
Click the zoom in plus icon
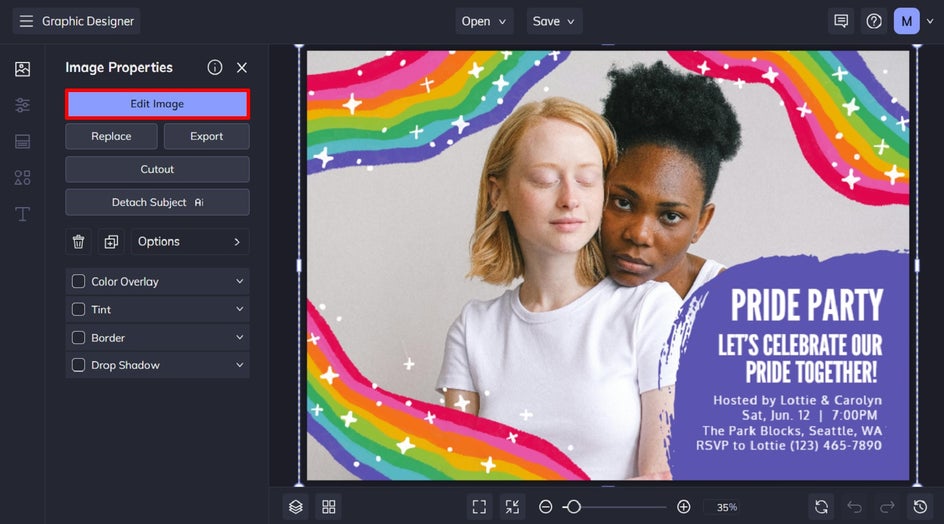point(684,507)
